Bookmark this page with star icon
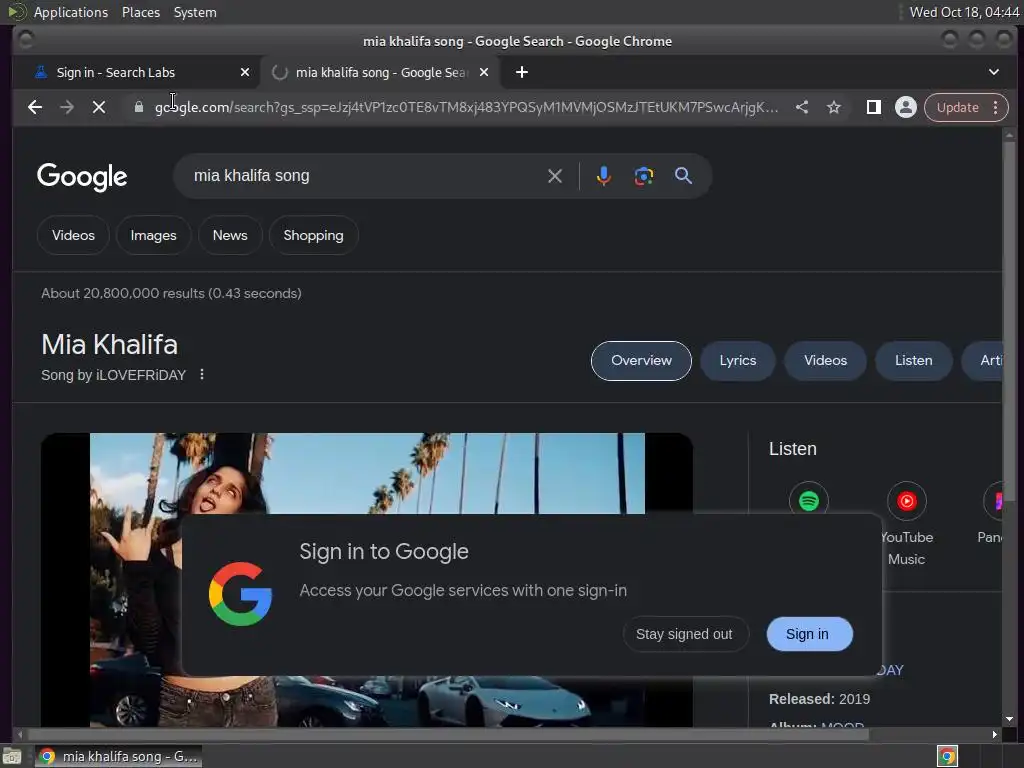Screen dimensions: 1024x768 point(833,107)
